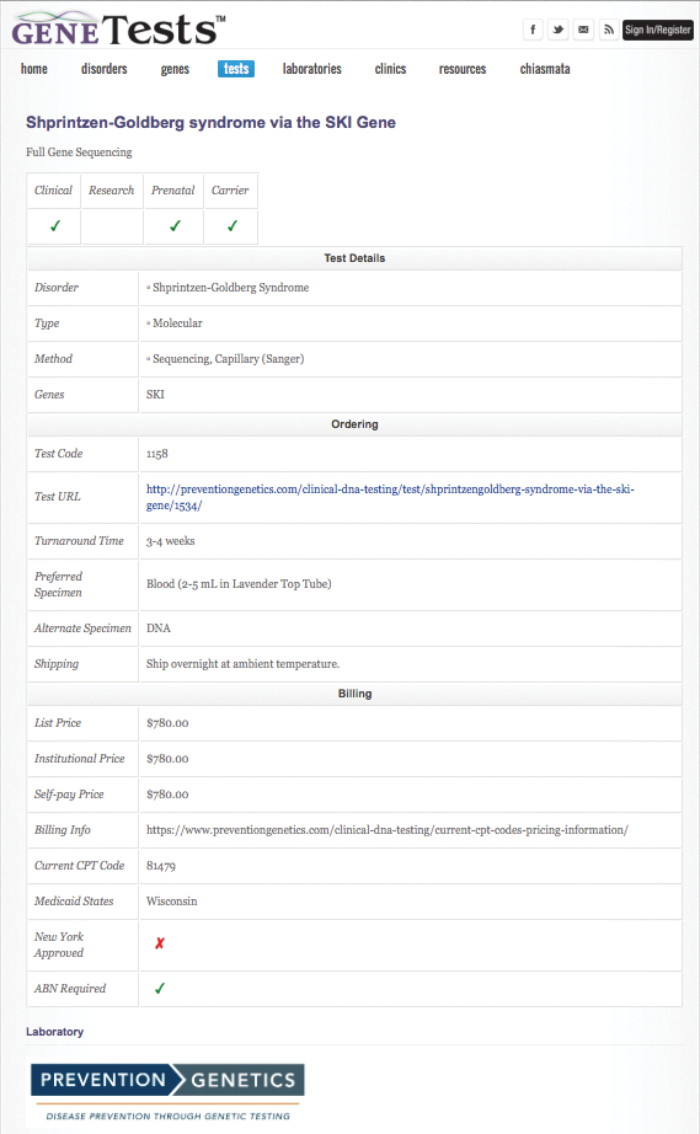Open the RSS feed icon
The image size is (700, 1134).
(x=608, y=30)
